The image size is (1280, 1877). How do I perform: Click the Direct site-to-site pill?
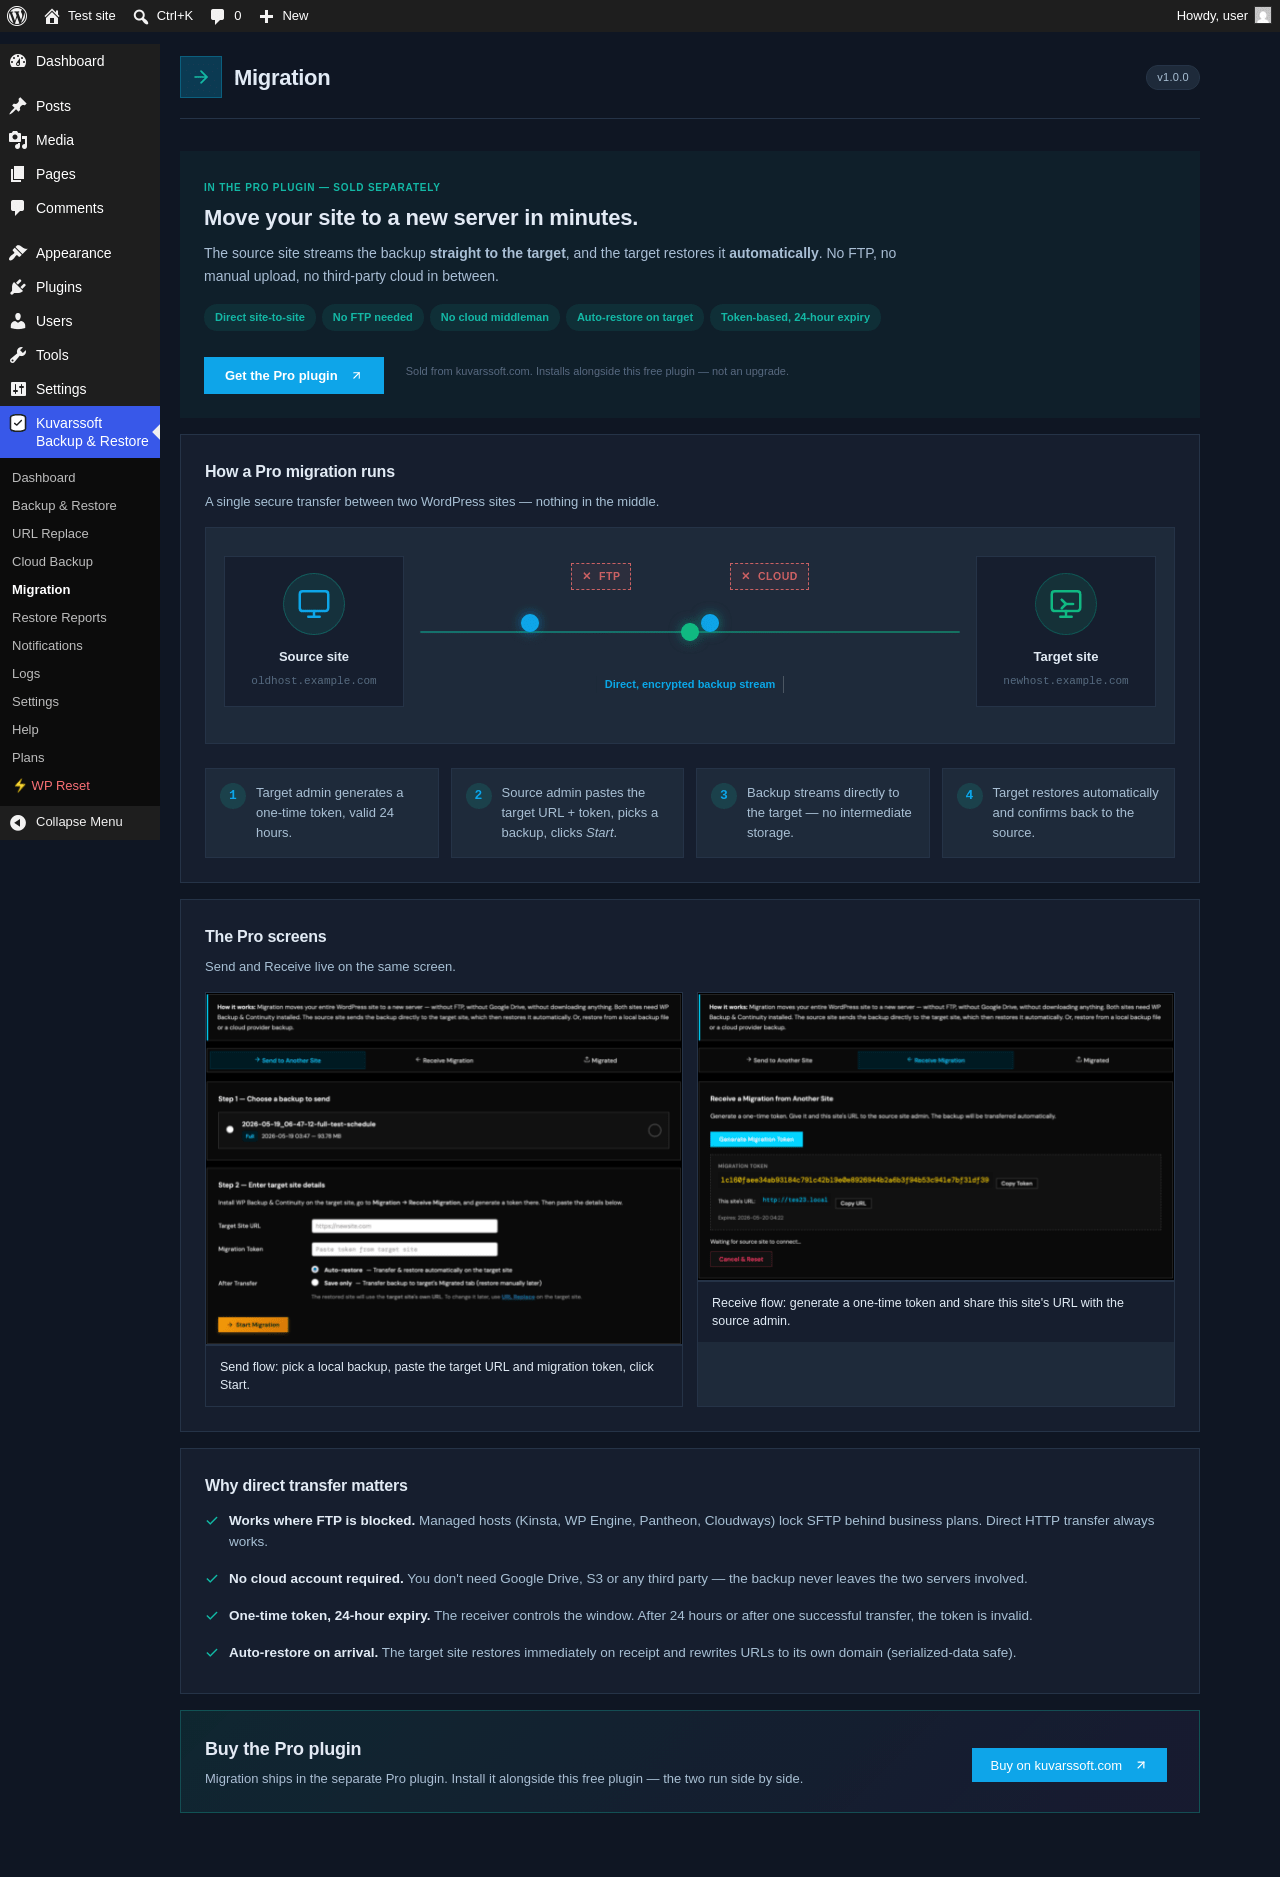click(260, 317)
